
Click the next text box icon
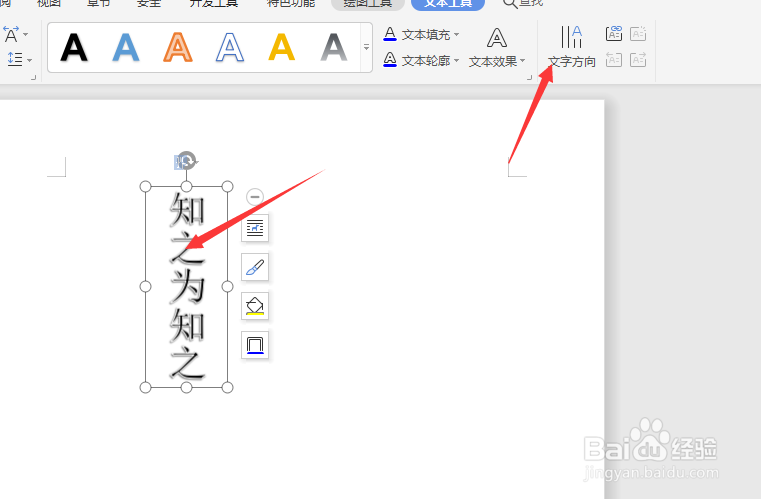[638, 60]
